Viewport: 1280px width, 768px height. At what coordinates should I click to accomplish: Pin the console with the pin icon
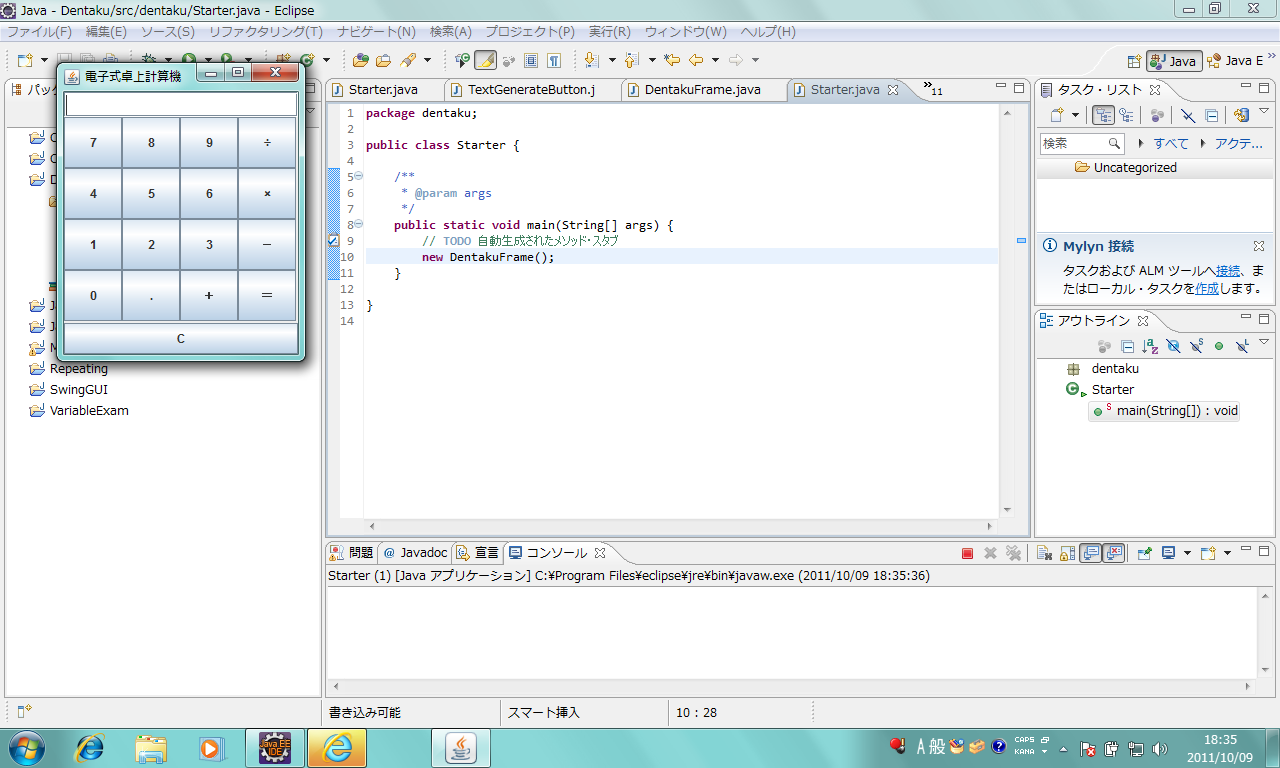pyautogui.click(x=1144, y=553)
